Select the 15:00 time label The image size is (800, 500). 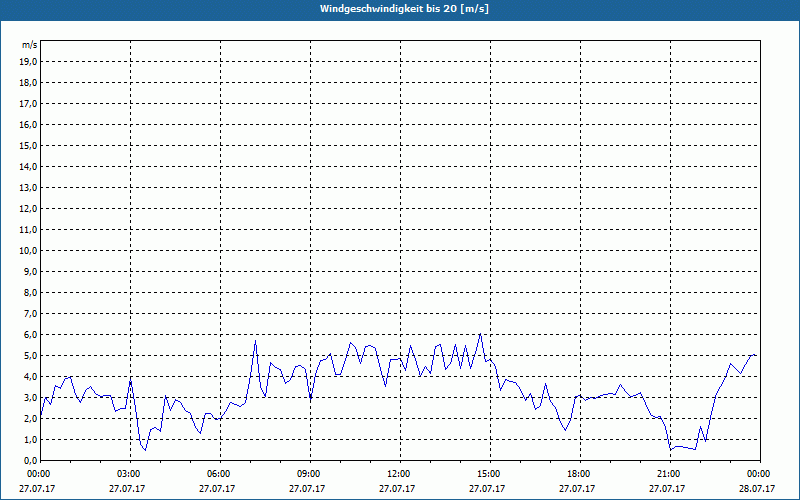tap(490, 474)
